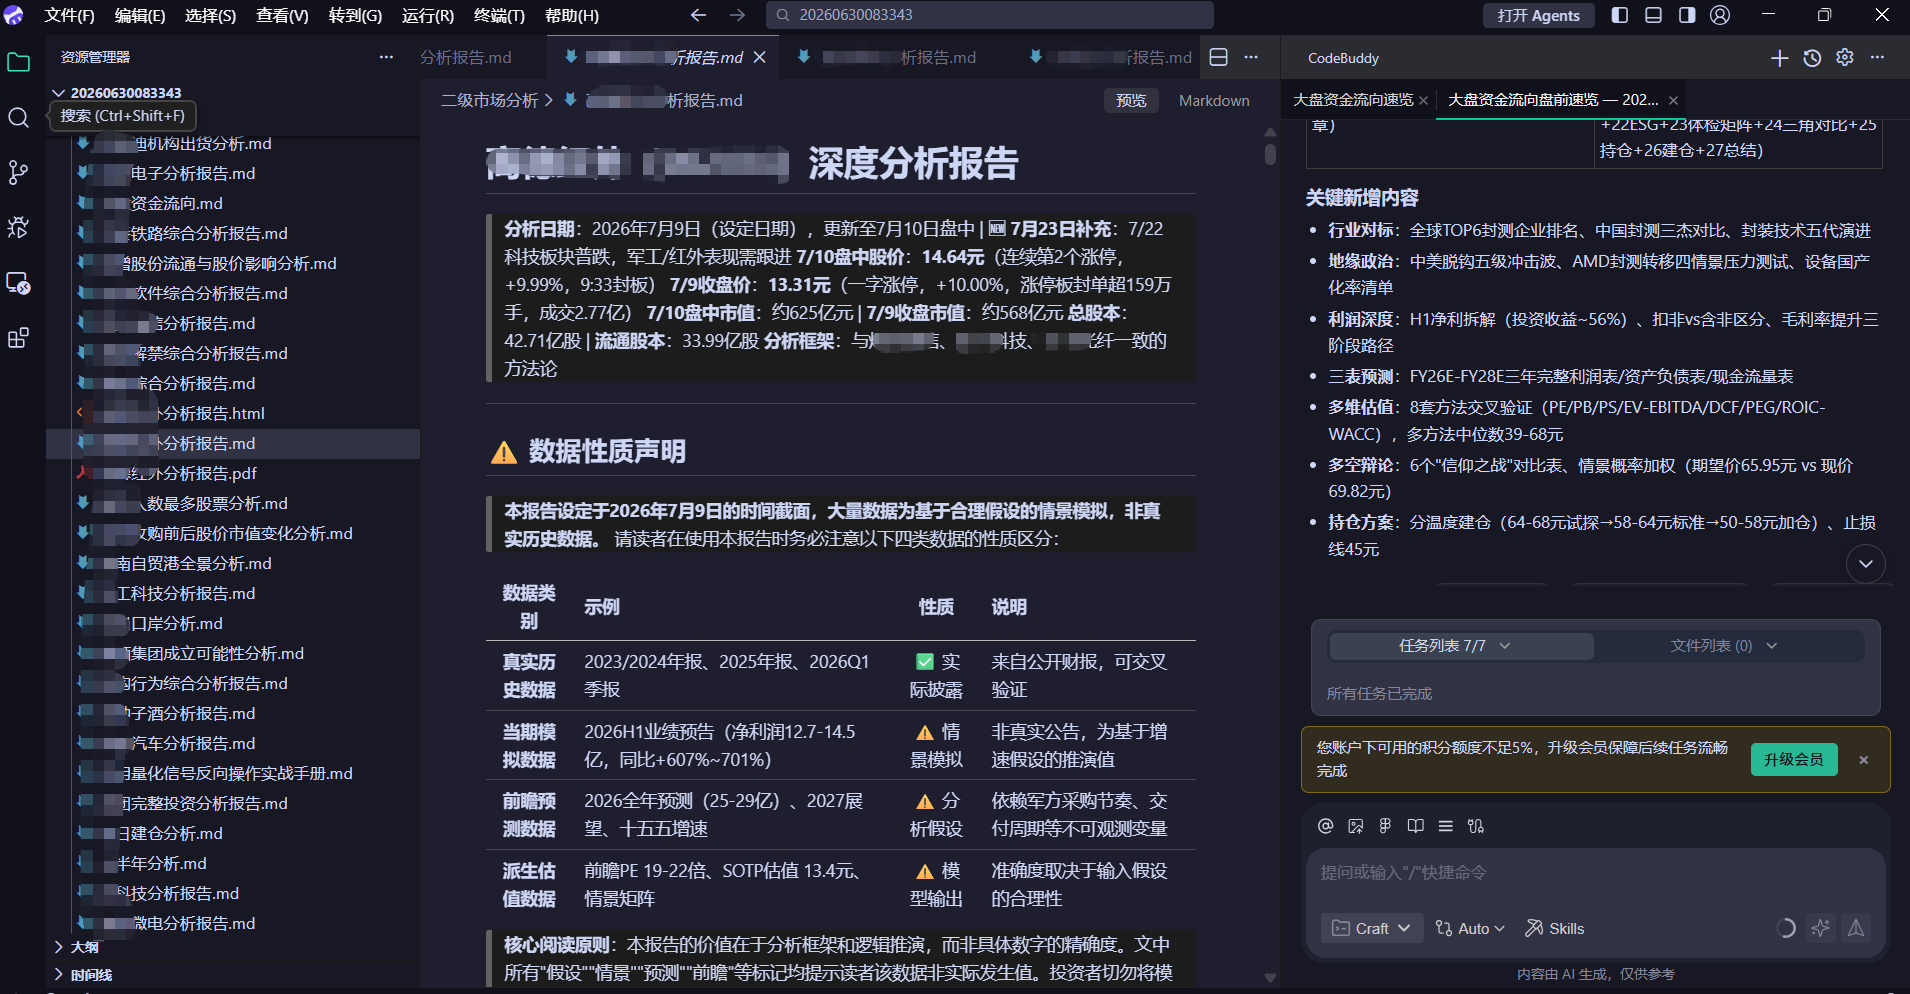
Task: Dismiss the low credits notification
Action: 1864,760
